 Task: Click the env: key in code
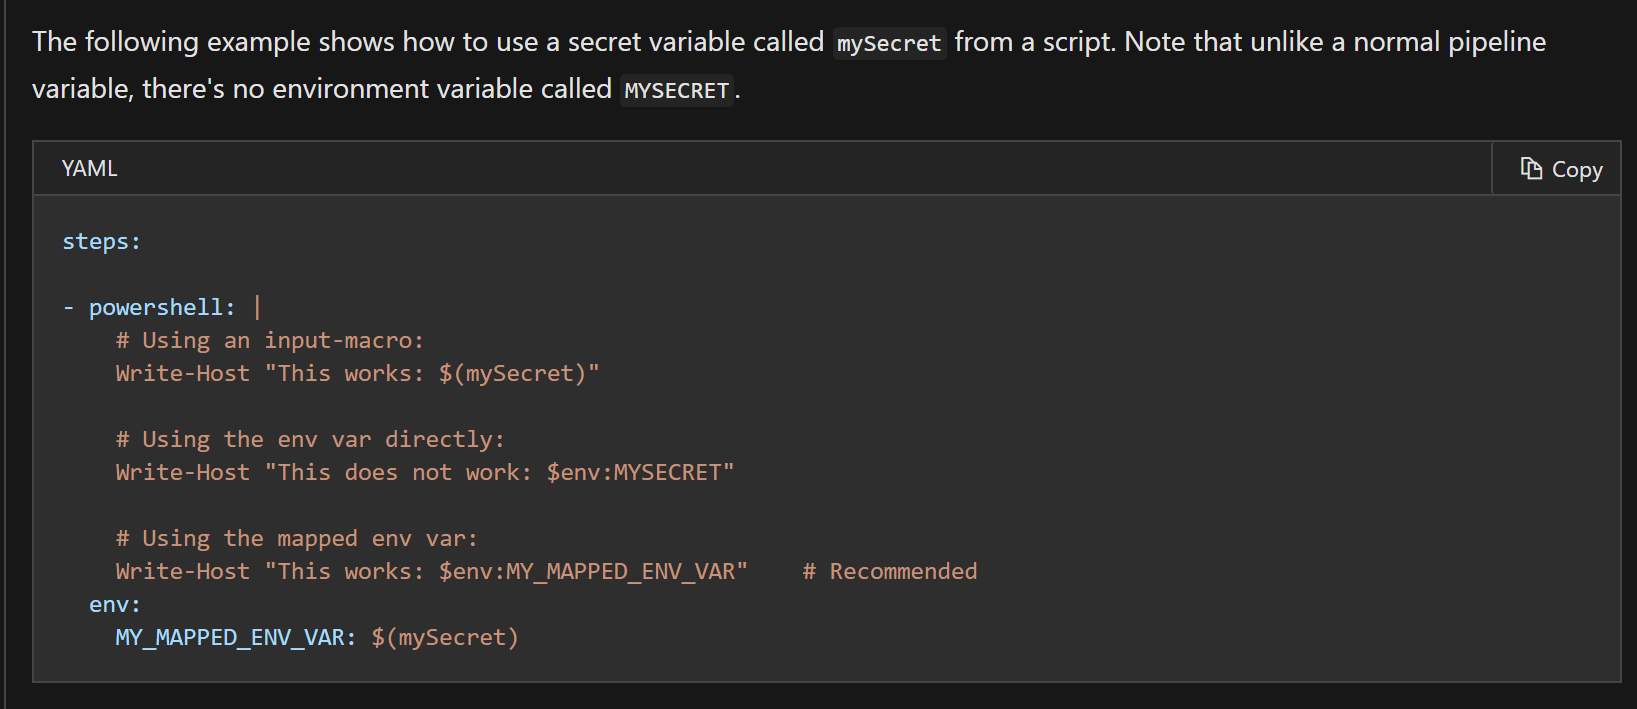[115, 605]
